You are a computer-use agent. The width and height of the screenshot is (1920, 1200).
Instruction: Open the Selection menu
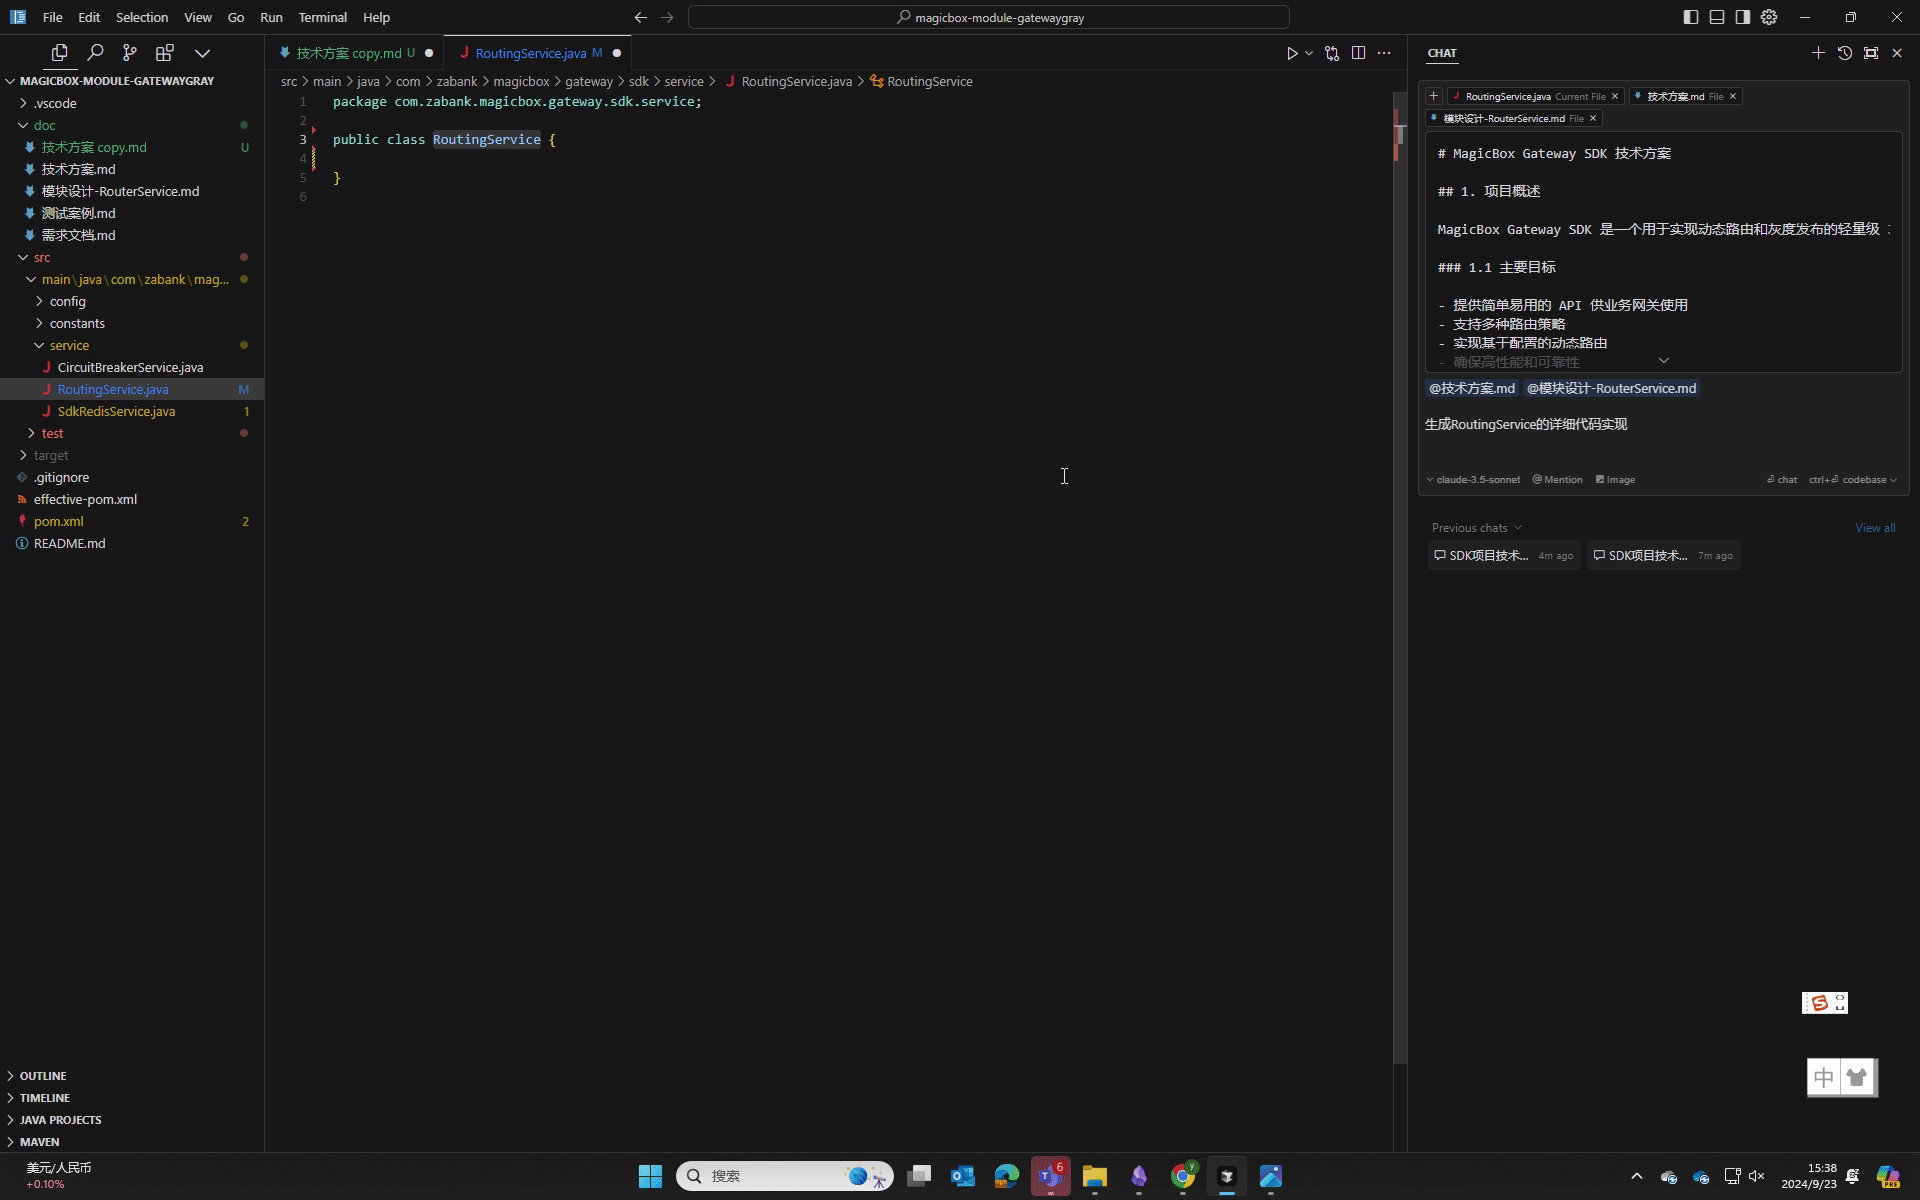tap(142, 17)
